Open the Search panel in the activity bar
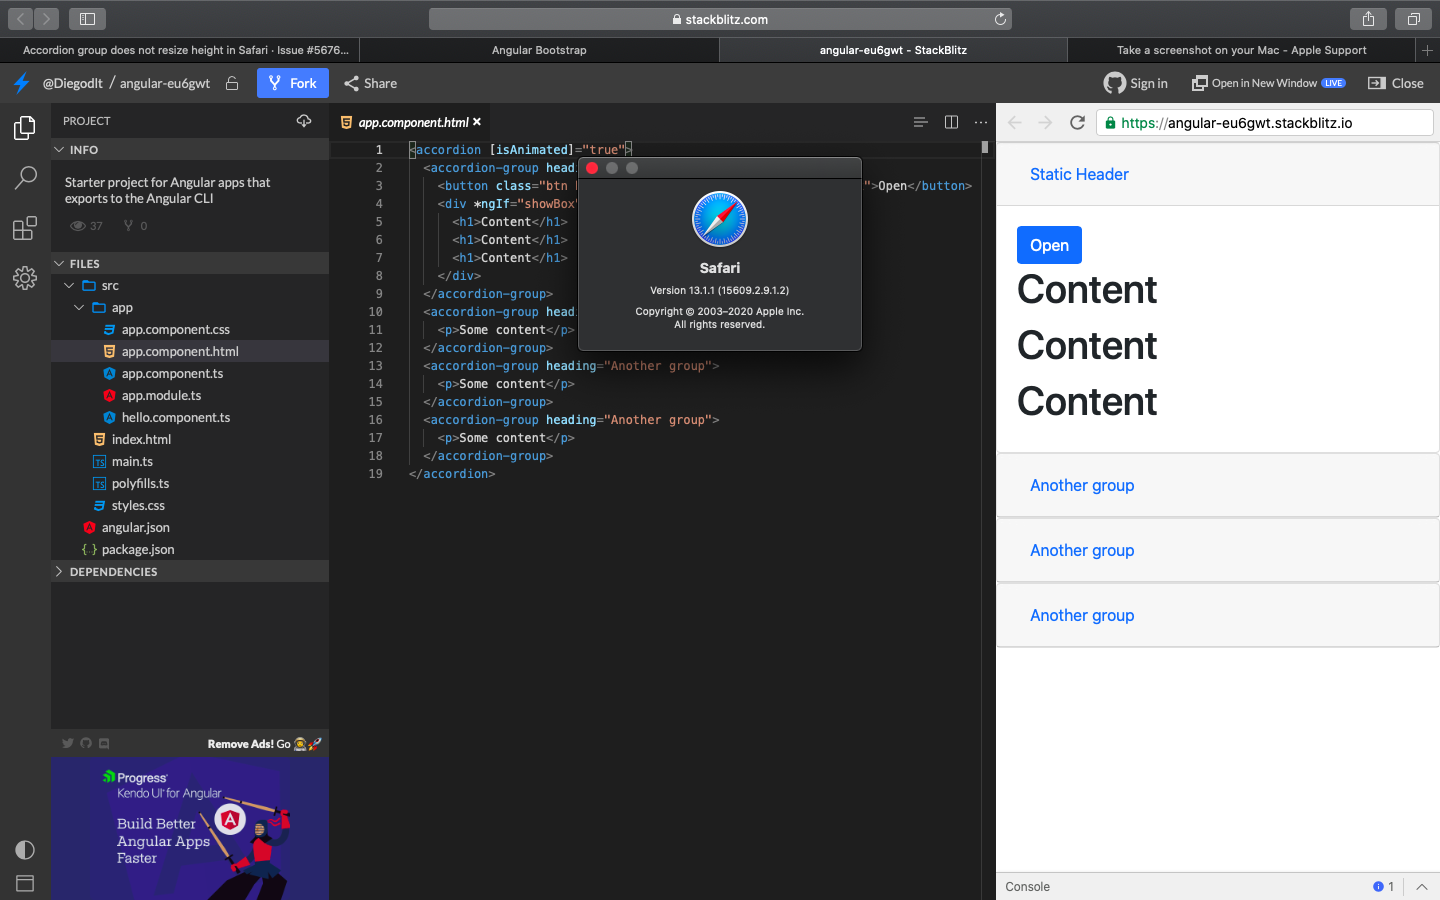Image resolution: width=1440 pixels, height=900 pixels. tap(24, 178)
